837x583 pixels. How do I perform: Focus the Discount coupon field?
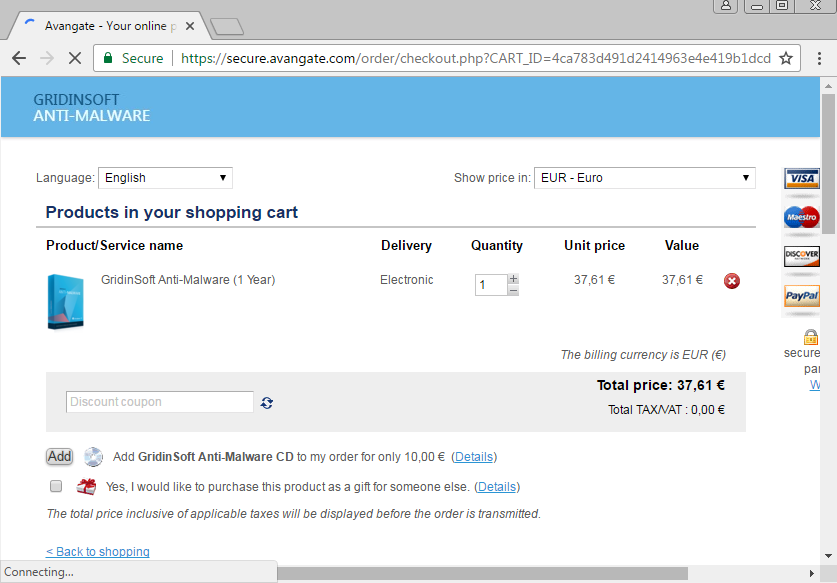click(x=160, y=402)
